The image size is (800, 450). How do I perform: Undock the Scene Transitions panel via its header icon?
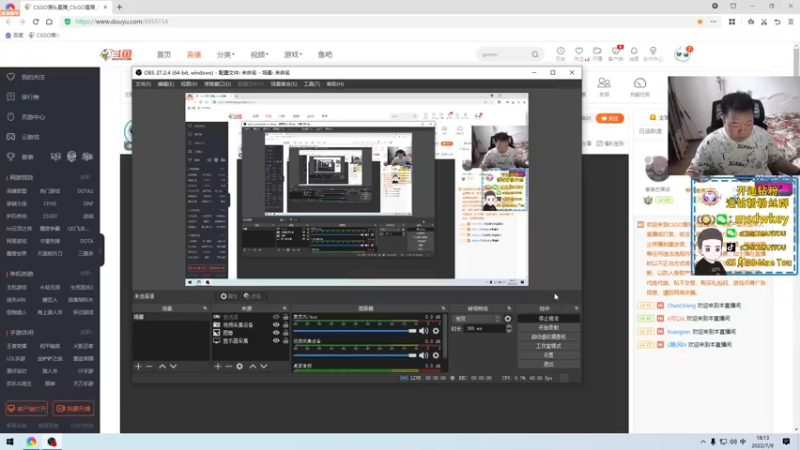click(x=509, y=308)
